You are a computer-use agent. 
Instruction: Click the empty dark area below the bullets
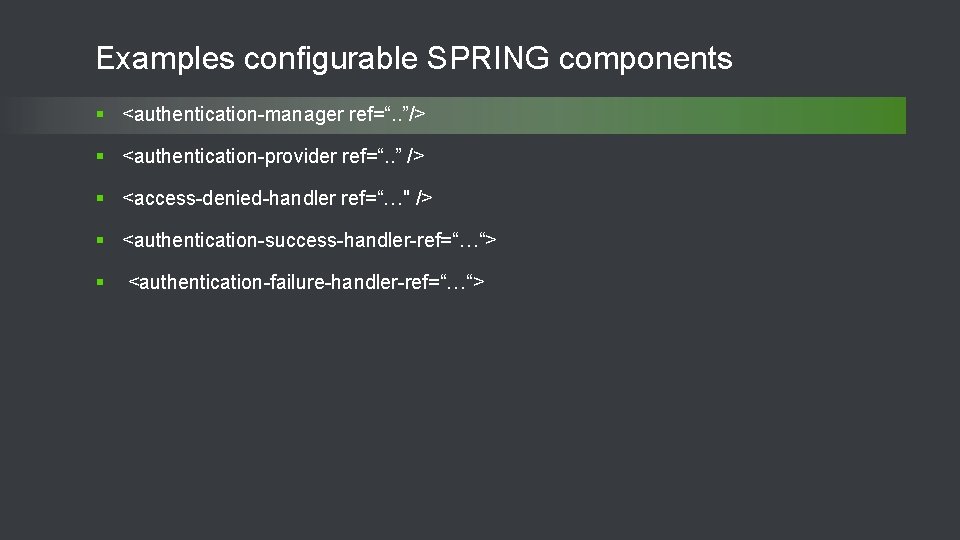pyautogui.click(x=480, y=420)
